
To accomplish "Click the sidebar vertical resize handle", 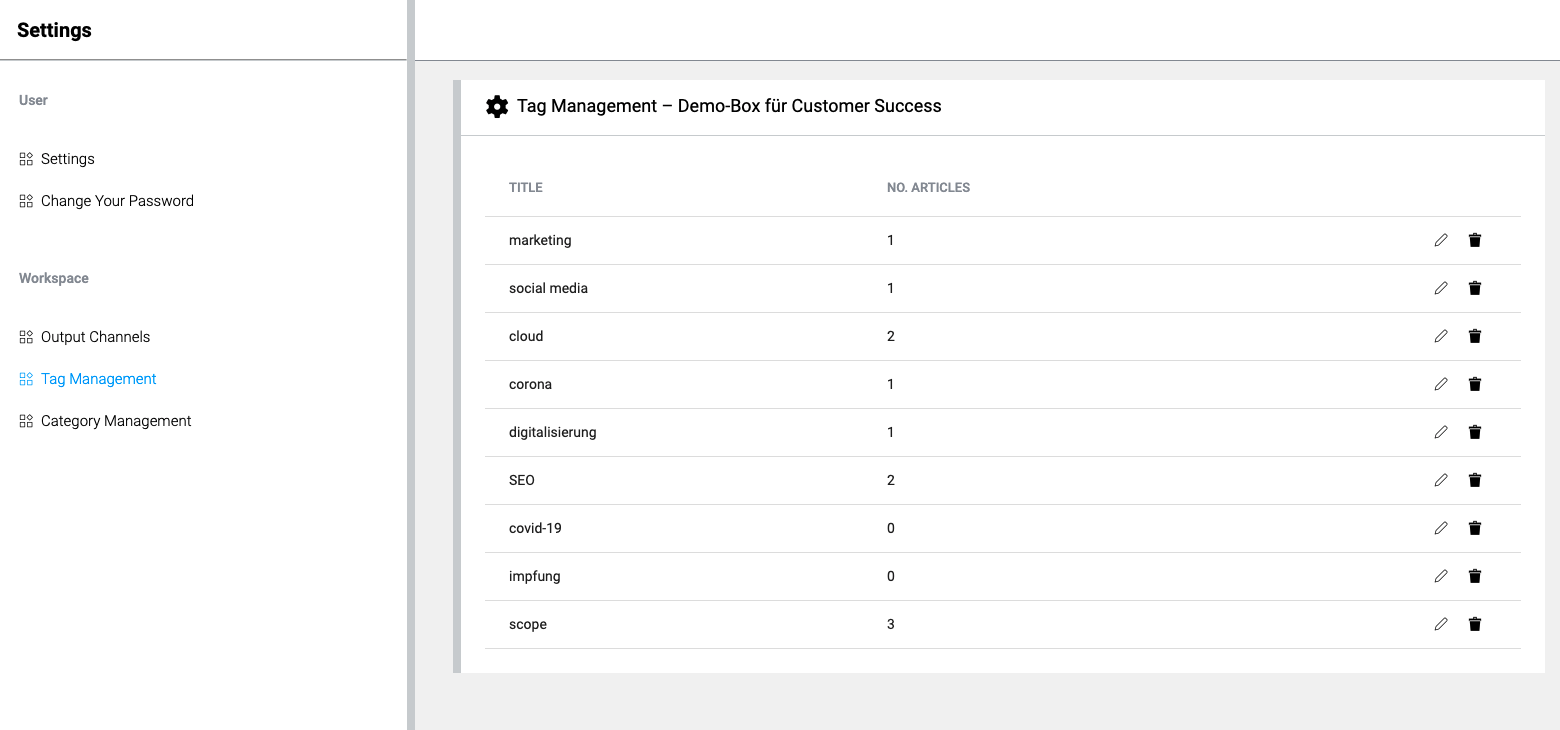I will tap(411, 365).
